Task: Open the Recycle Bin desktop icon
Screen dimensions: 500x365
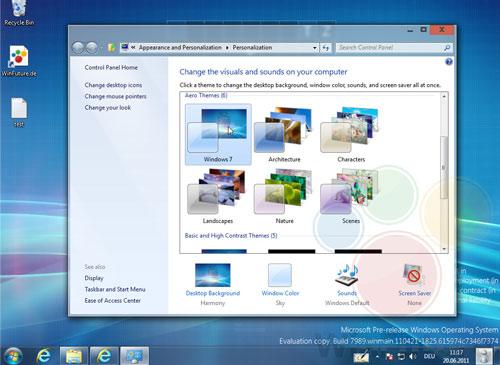Action: [18, 13]
